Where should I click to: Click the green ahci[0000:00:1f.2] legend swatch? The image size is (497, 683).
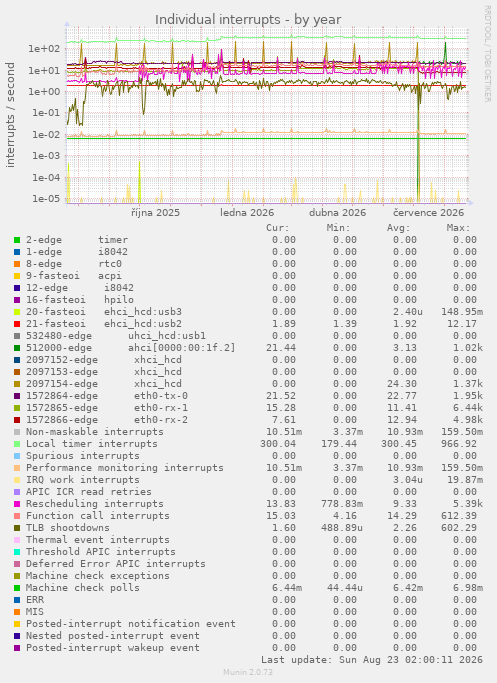17,348
